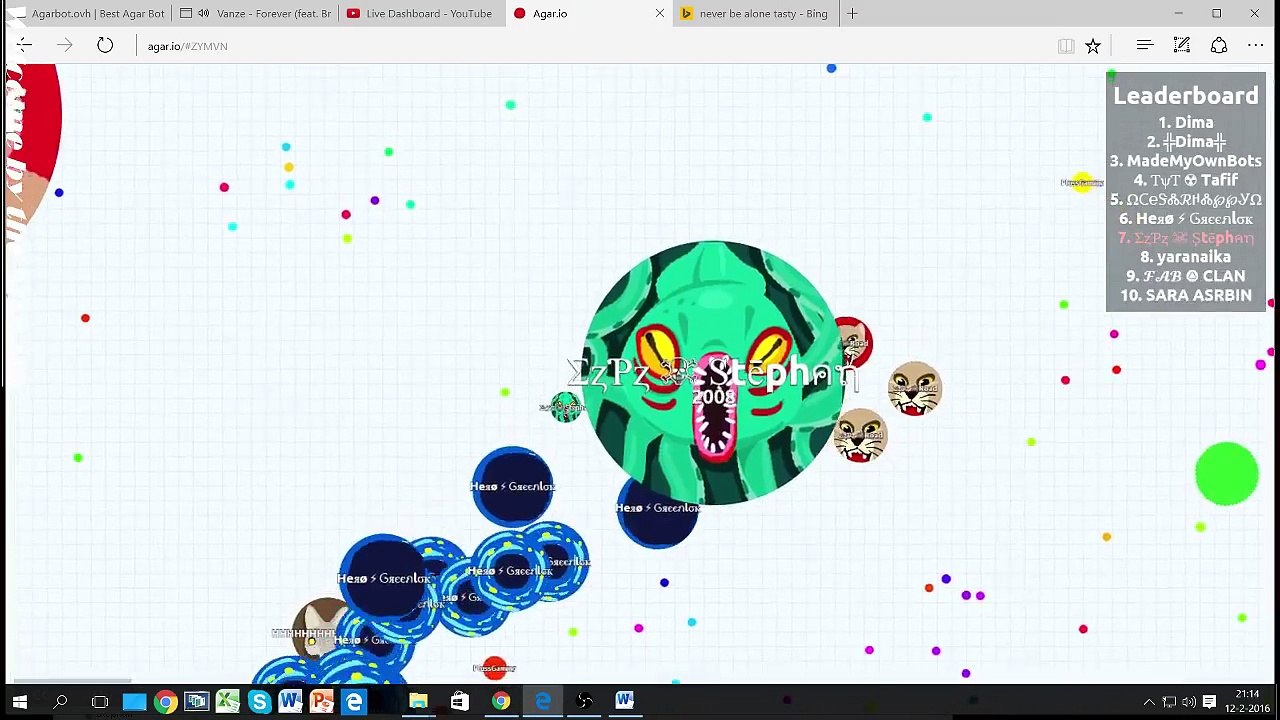Launch Excel from the taskbar
Image resolution: width=1280 pixels, height=720 pixels.
pyautogui.click(x=228, y=702)
